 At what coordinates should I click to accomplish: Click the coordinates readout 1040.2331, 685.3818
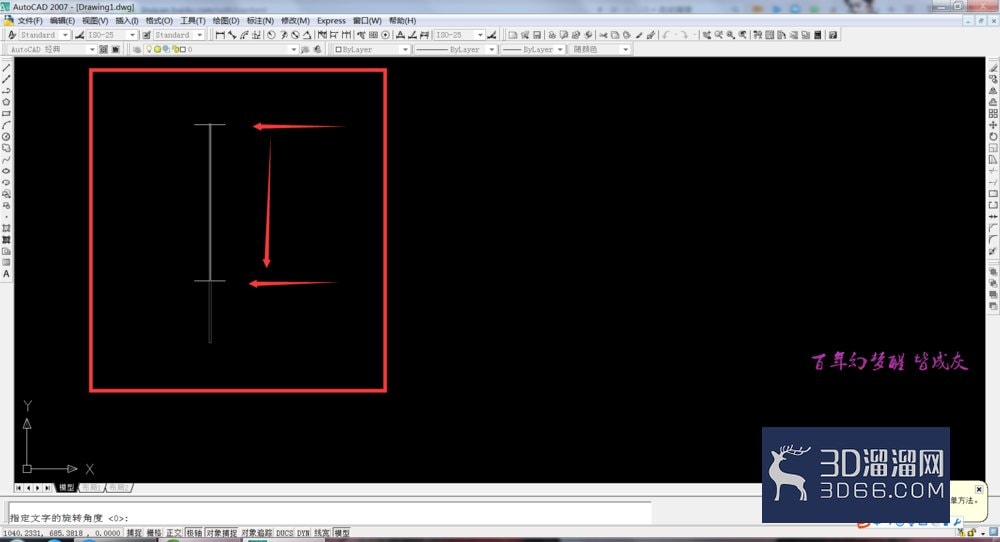click(62, 532)
